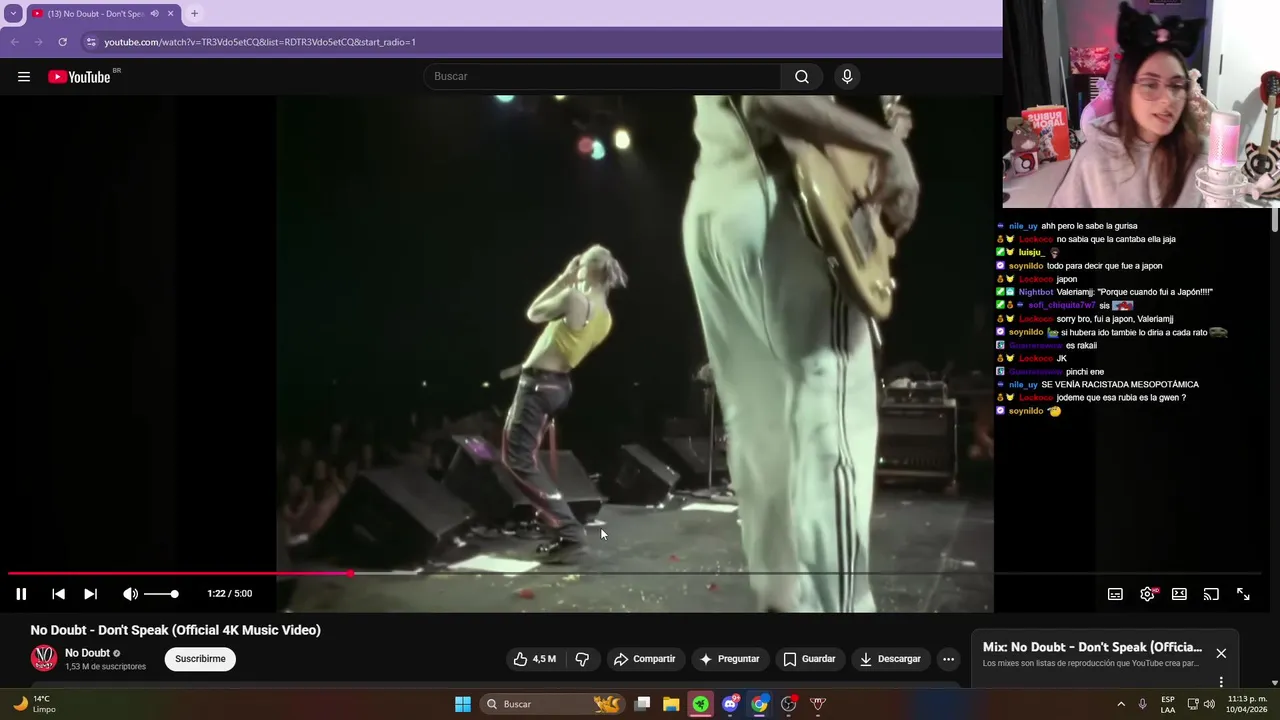Select the youtube.com URL address bar
The image size is (1280, 720).
tap(260, 42)
